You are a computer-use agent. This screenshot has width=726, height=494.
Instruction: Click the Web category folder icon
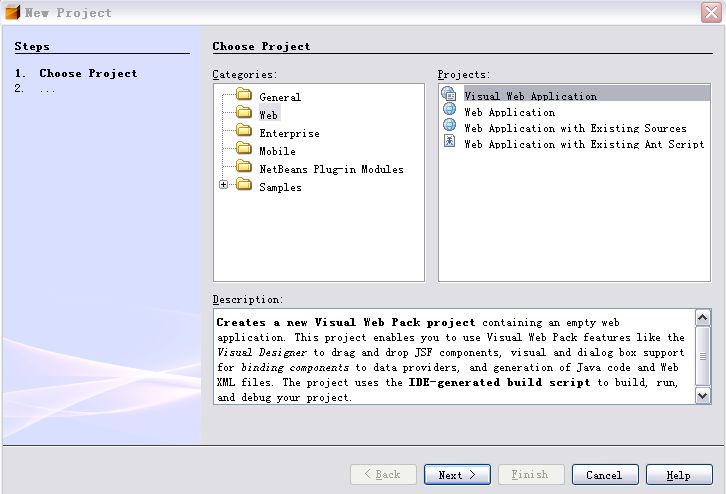(244, 112)
